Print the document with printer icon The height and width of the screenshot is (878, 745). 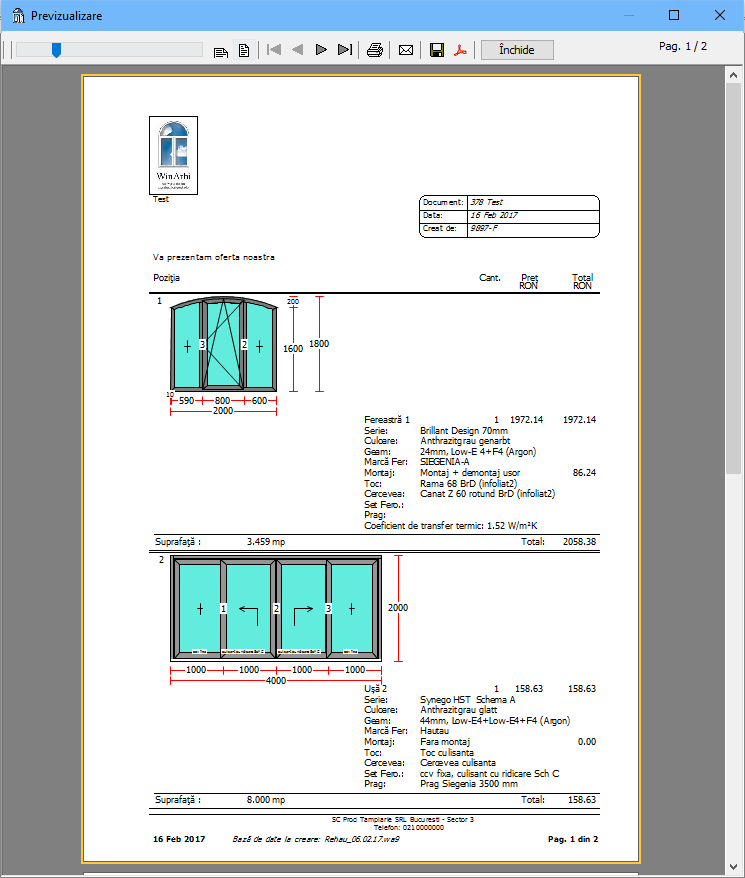tap(375, 50)
